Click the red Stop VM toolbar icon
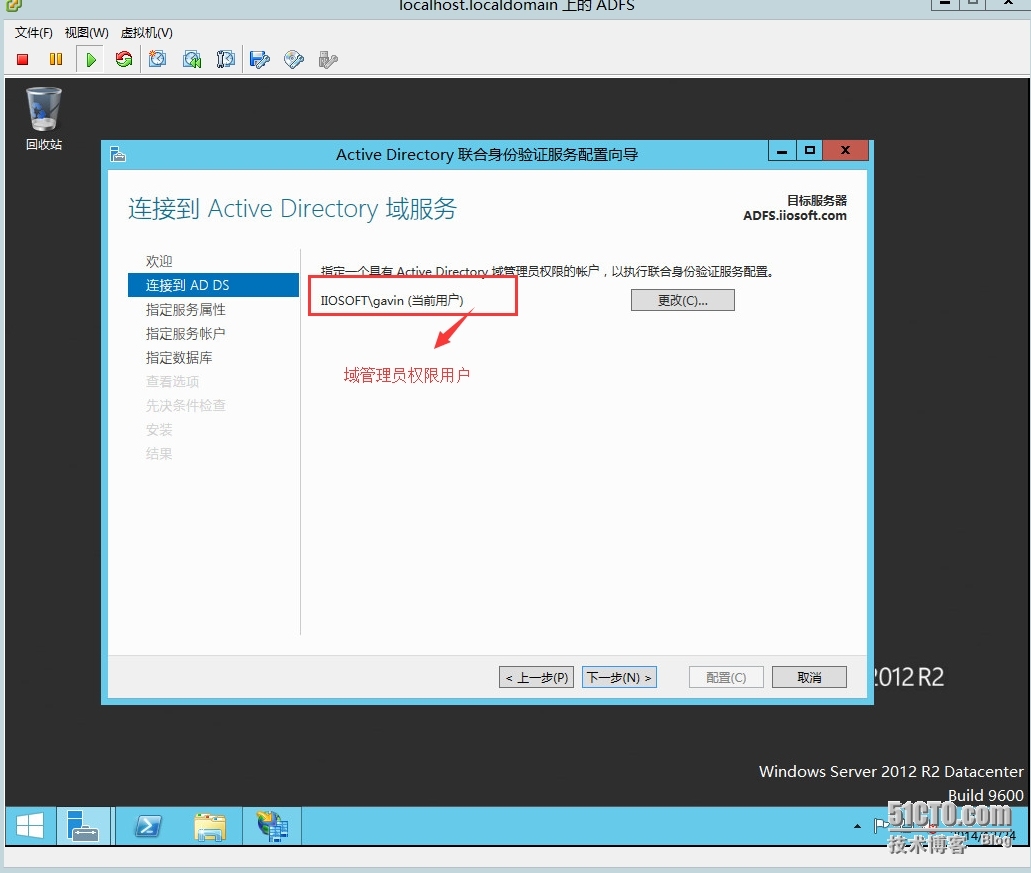 [22, 60]
